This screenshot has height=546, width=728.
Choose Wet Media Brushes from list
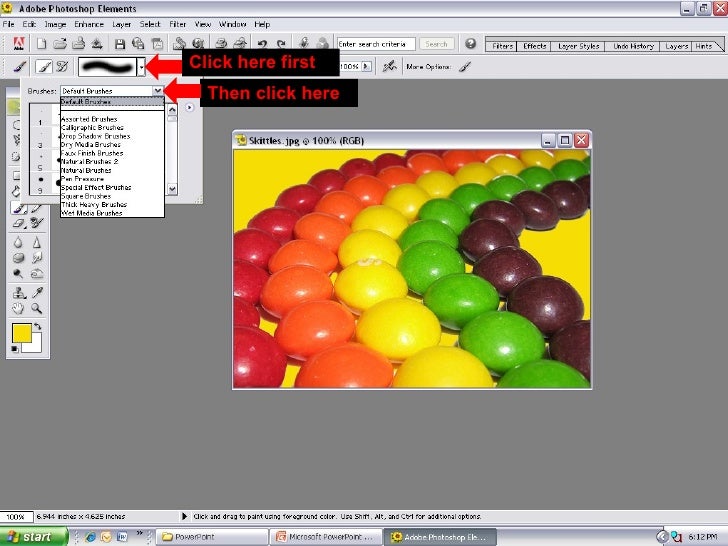pyautogui.click(x=92, y=213)
